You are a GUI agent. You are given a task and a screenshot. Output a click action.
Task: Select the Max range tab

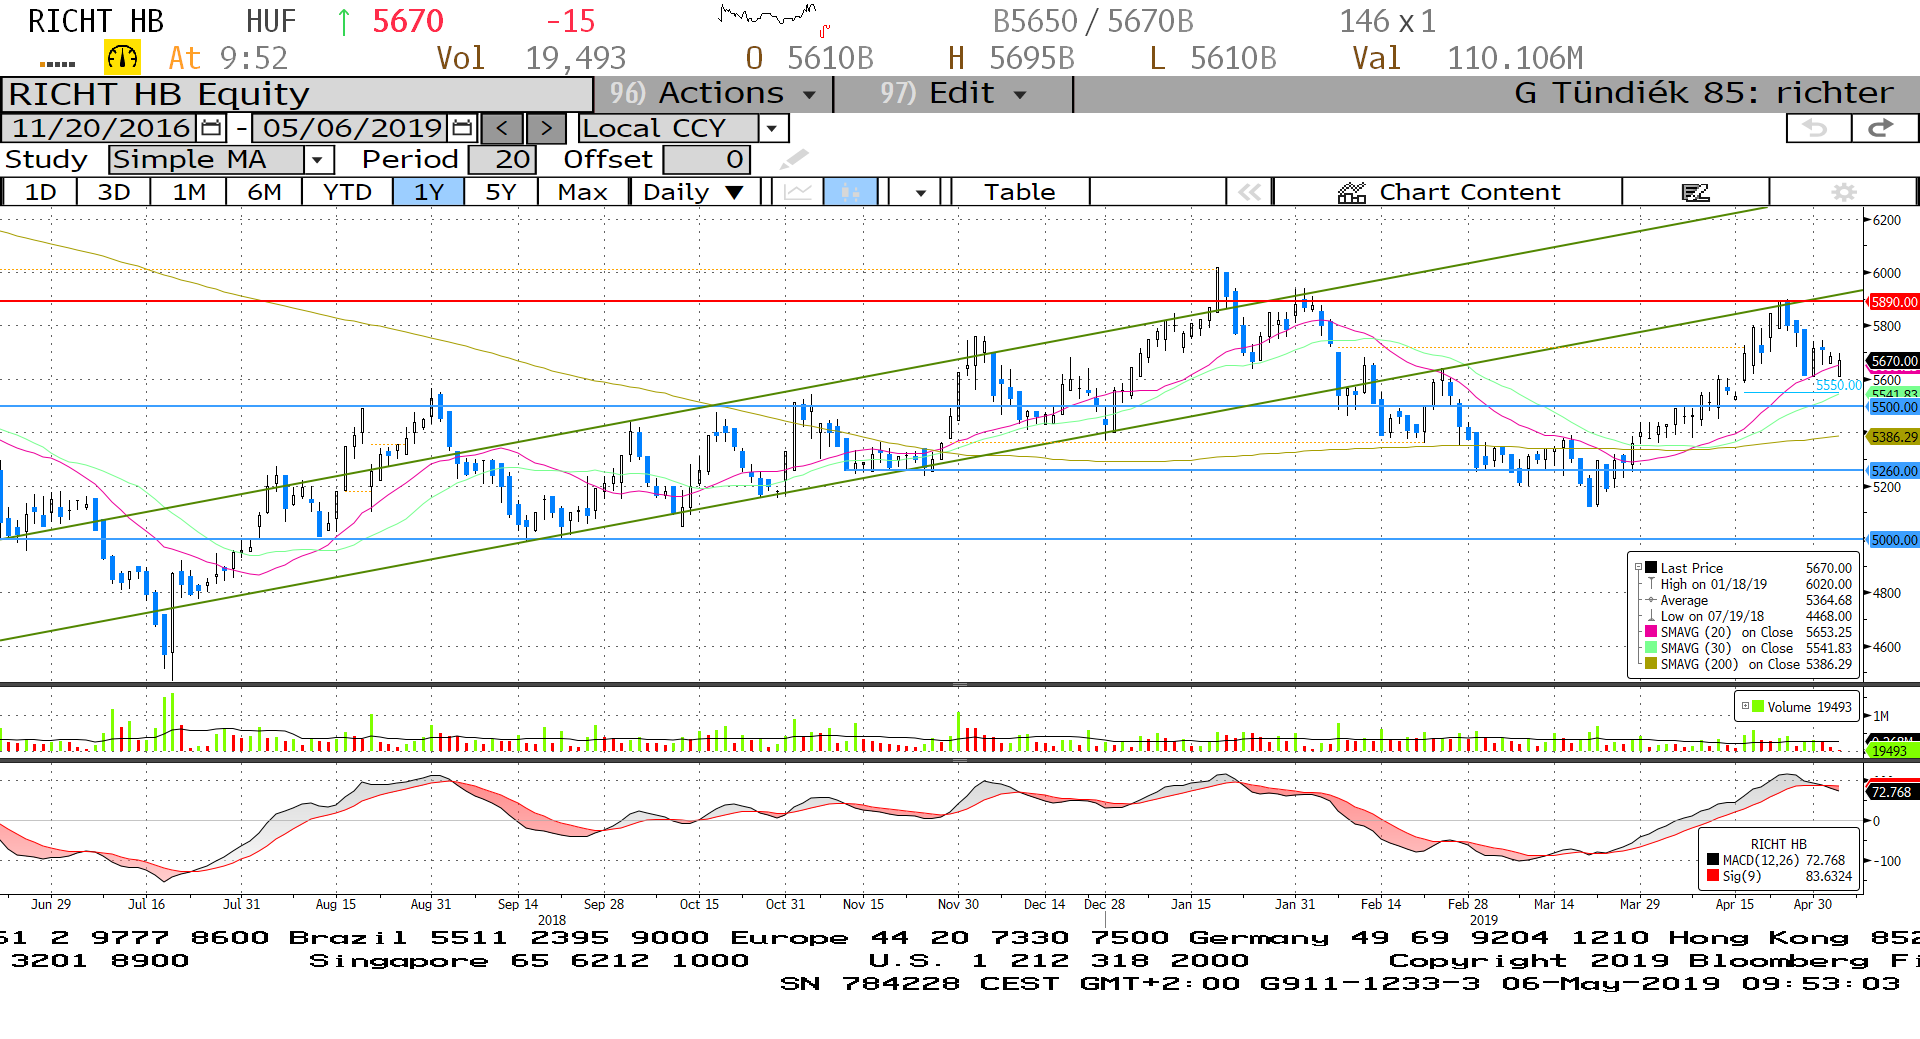pos(583,192)
